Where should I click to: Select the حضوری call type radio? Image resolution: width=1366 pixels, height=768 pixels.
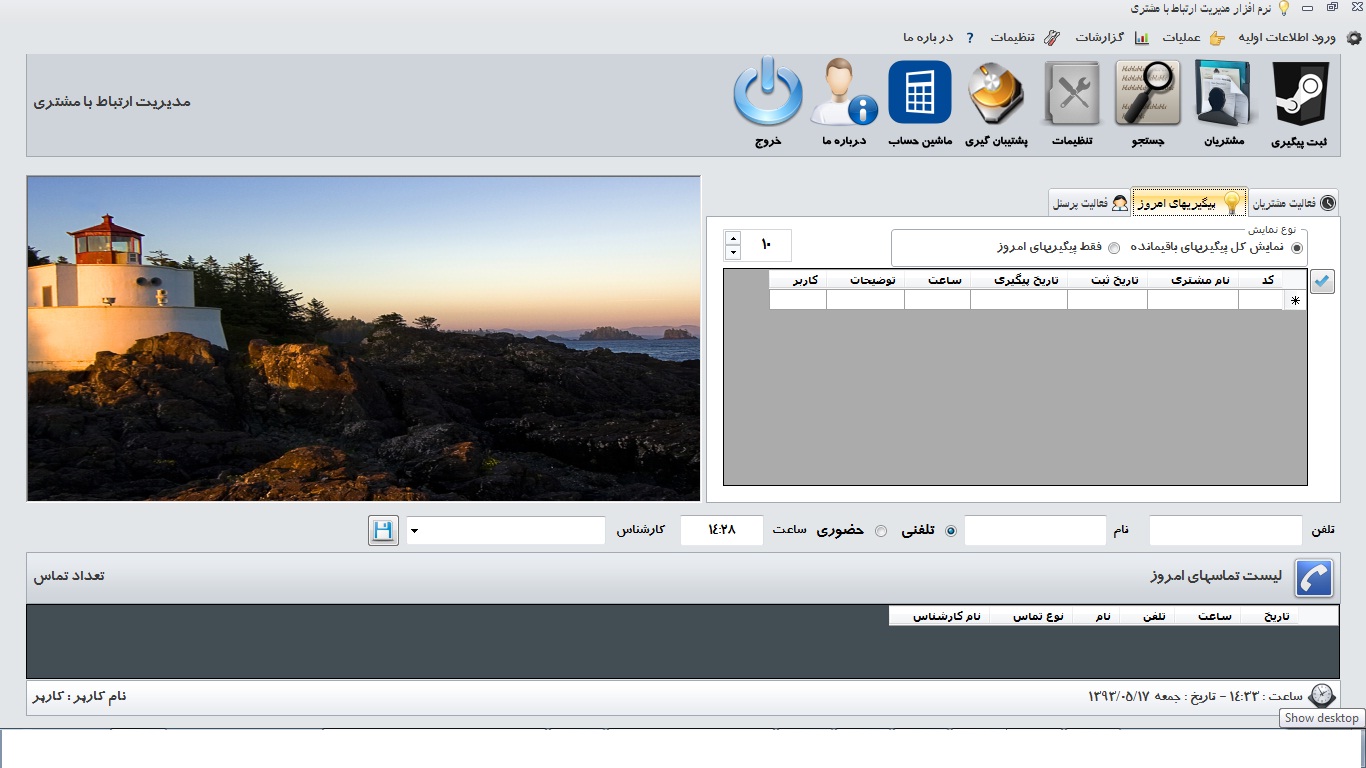pyautogui.click(x=880, y=531)
